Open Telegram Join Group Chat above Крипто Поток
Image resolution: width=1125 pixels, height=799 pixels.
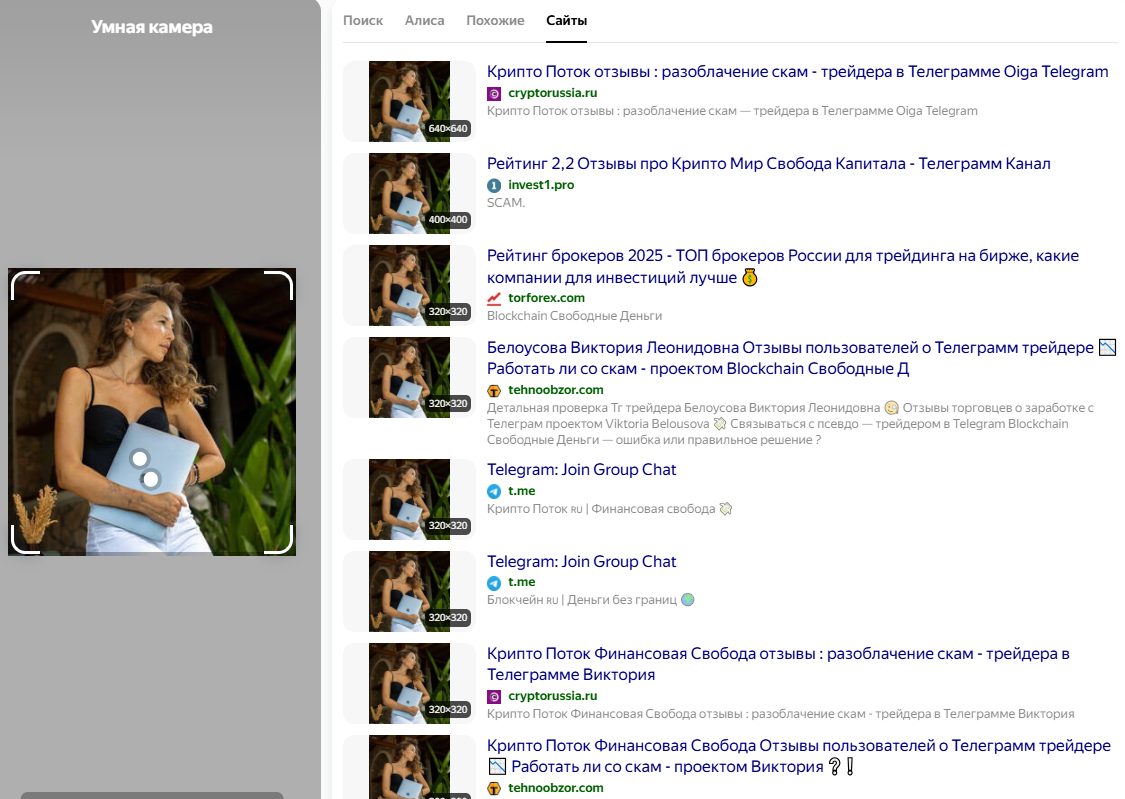pos(581,470)
